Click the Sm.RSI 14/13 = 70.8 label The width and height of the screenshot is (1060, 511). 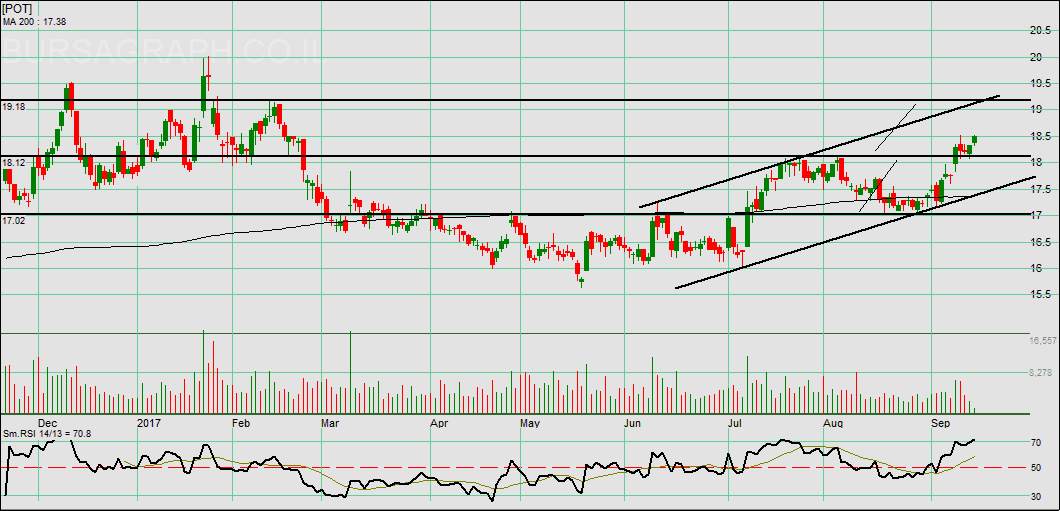tap(47, 433)
